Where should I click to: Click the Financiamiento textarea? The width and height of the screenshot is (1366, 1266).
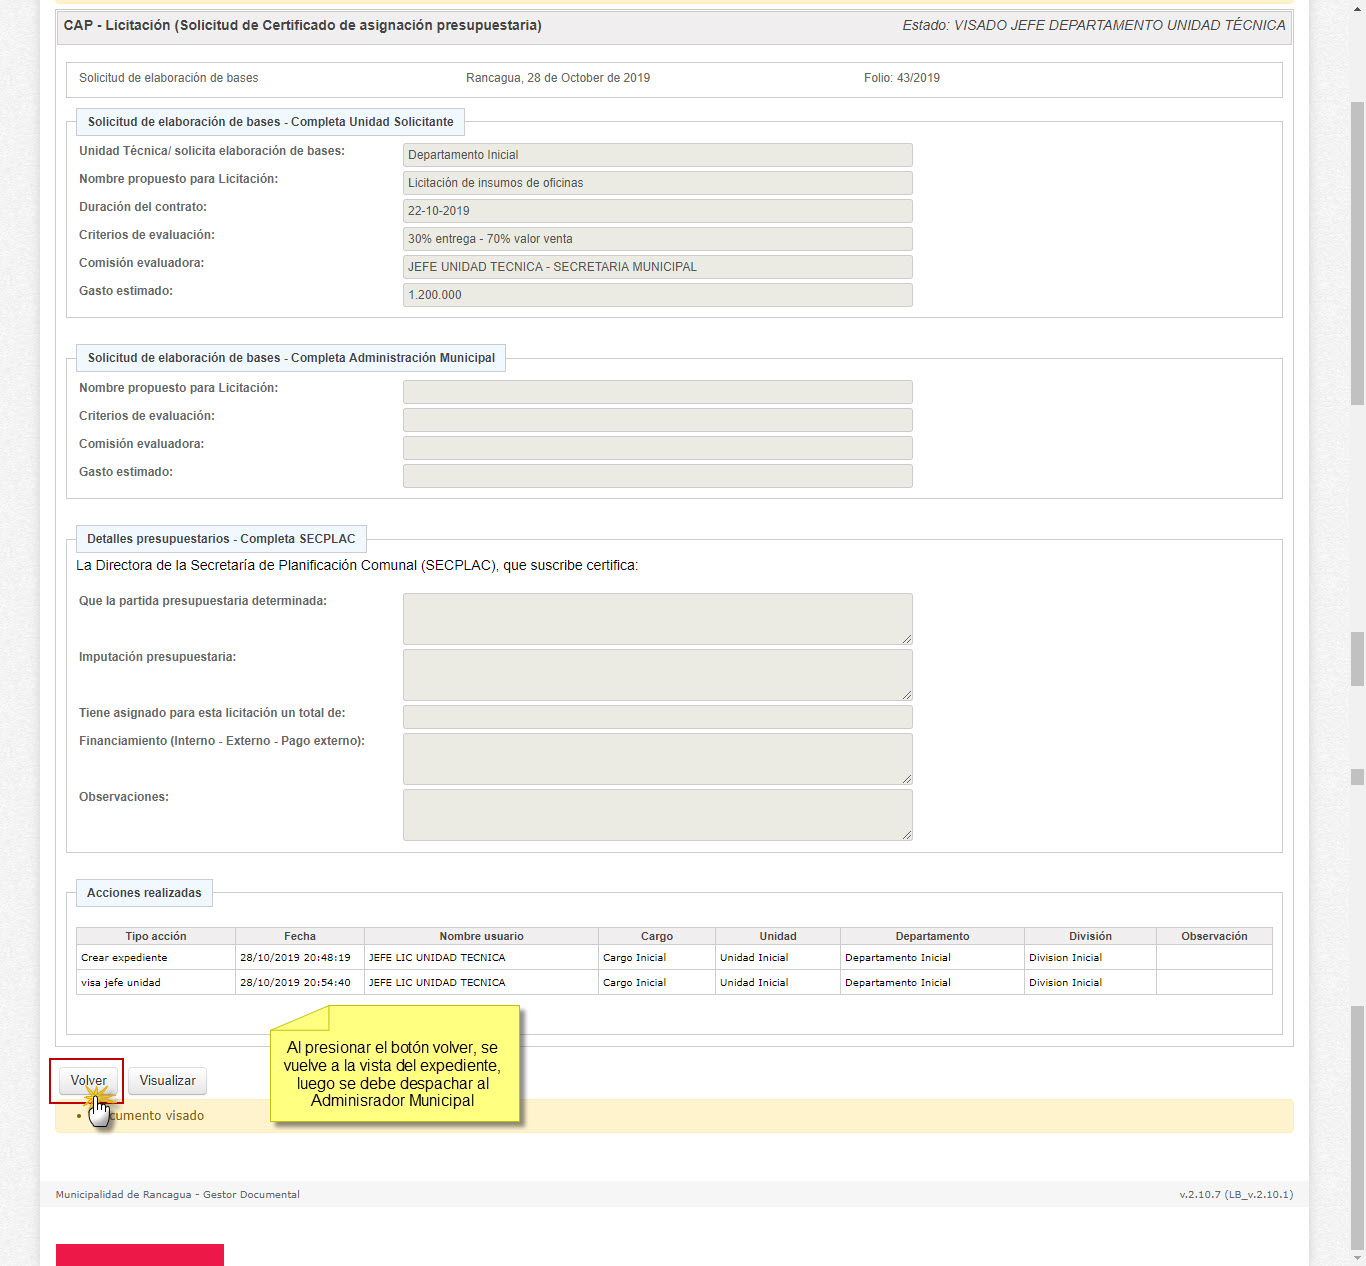point(658,759)
